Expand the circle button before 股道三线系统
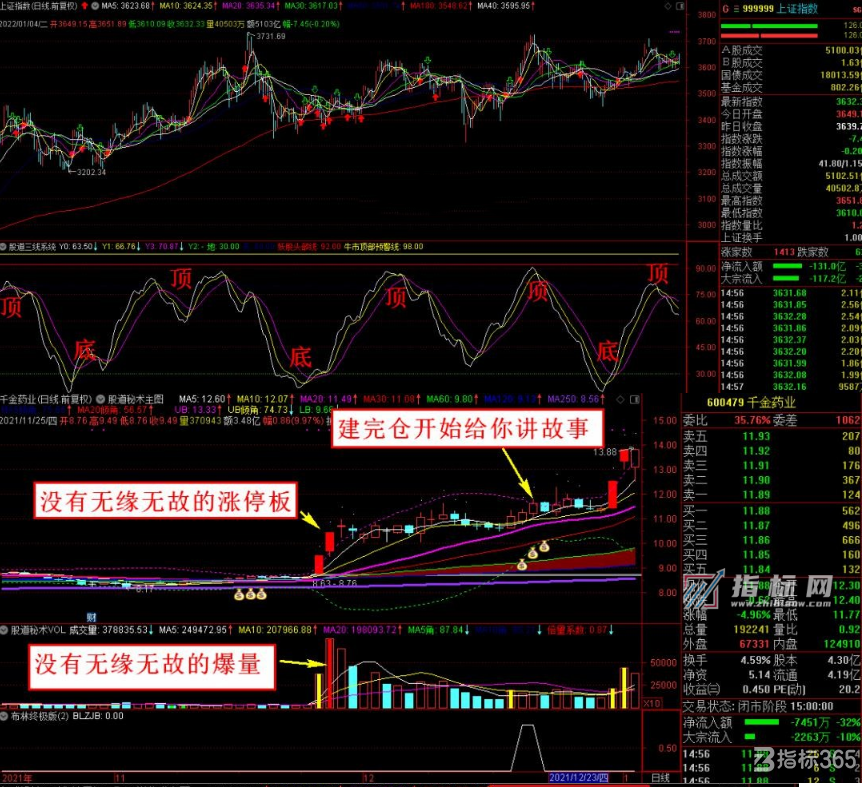 [3, 247]
